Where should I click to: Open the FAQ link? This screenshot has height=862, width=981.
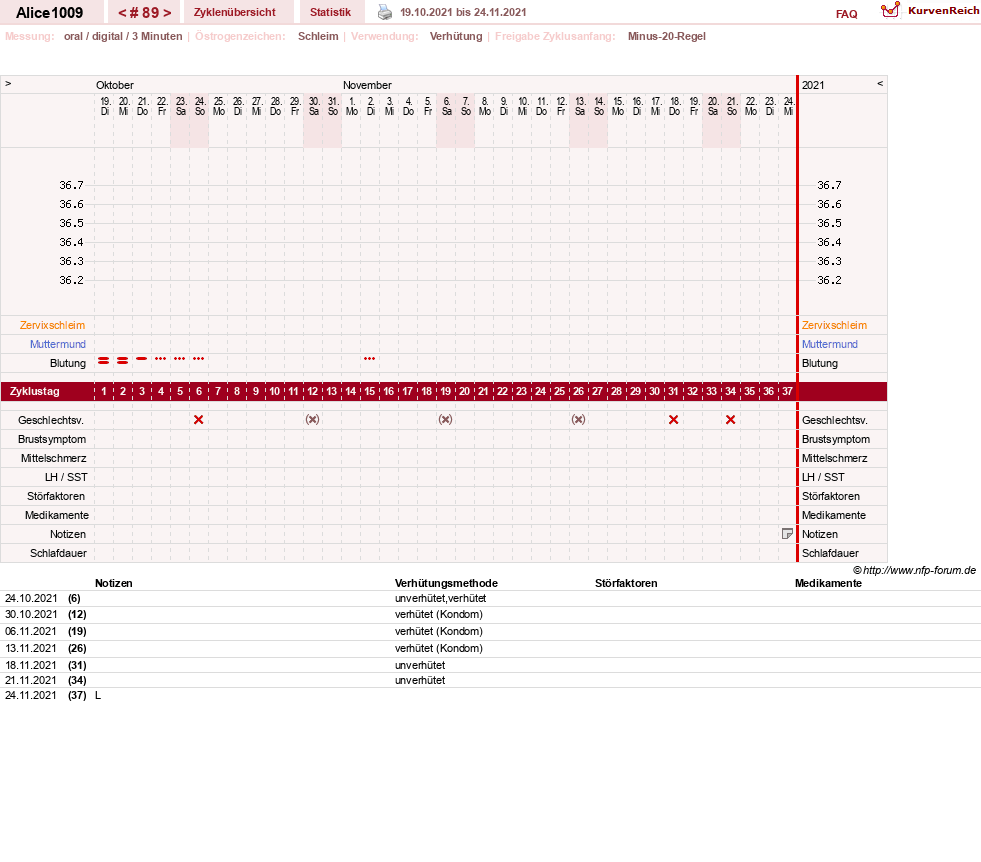click(846, 14)
